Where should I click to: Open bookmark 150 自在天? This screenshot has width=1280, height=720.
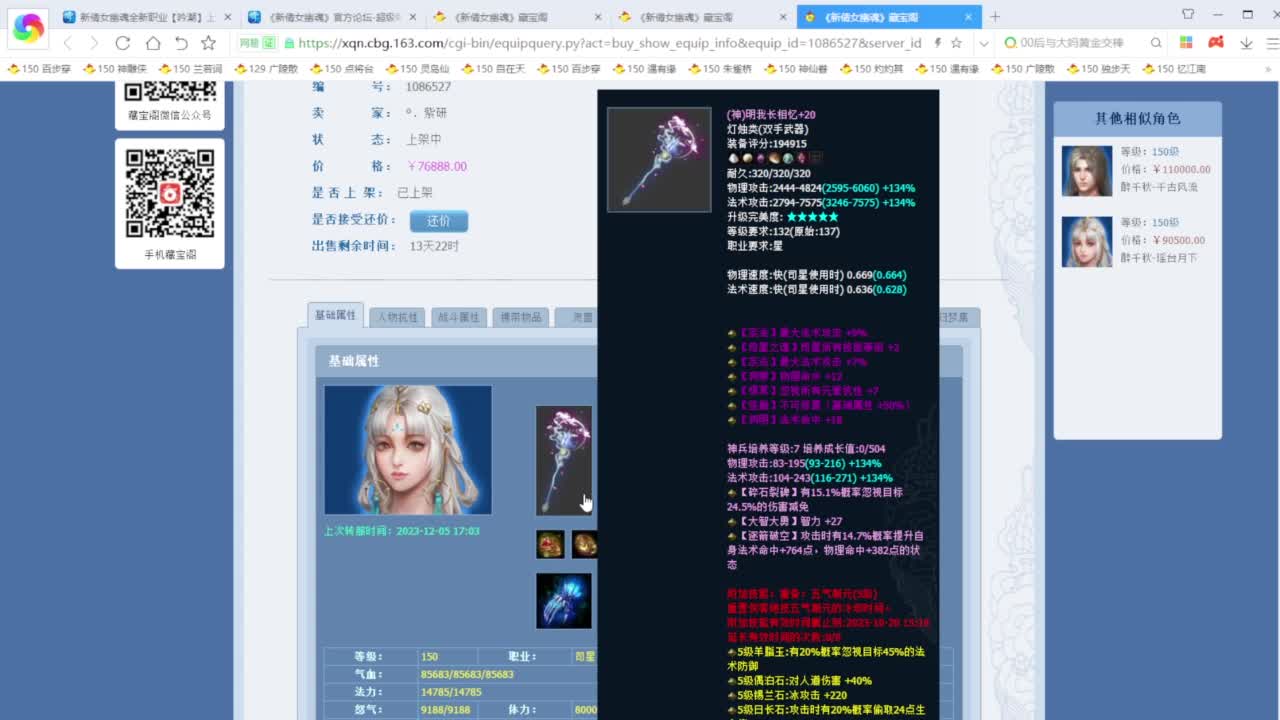click(493, 69)
